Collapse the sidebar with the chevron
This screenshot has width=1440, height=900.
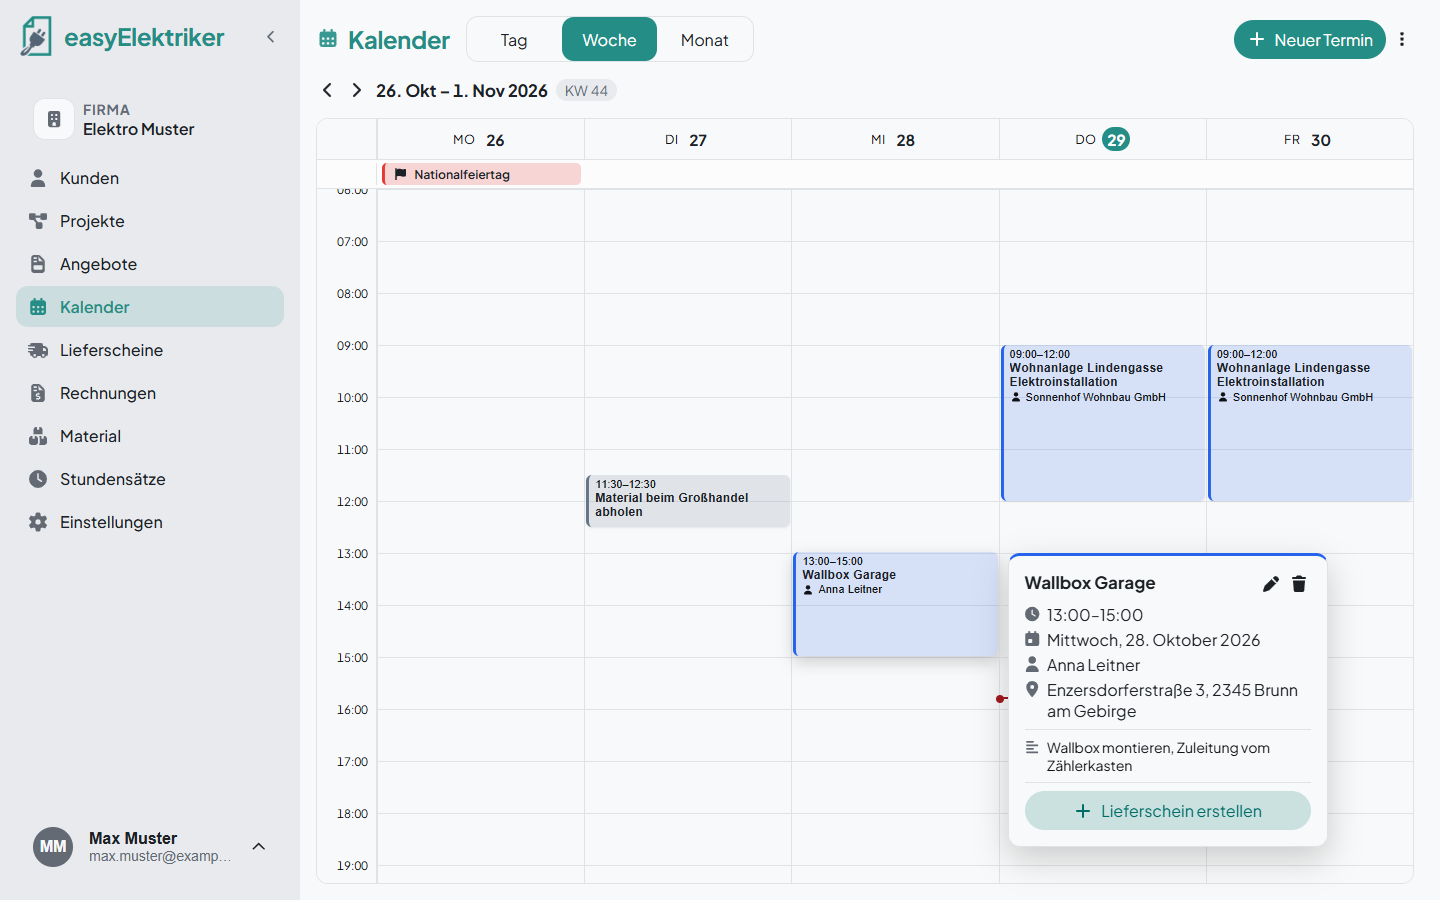[270, 37]
